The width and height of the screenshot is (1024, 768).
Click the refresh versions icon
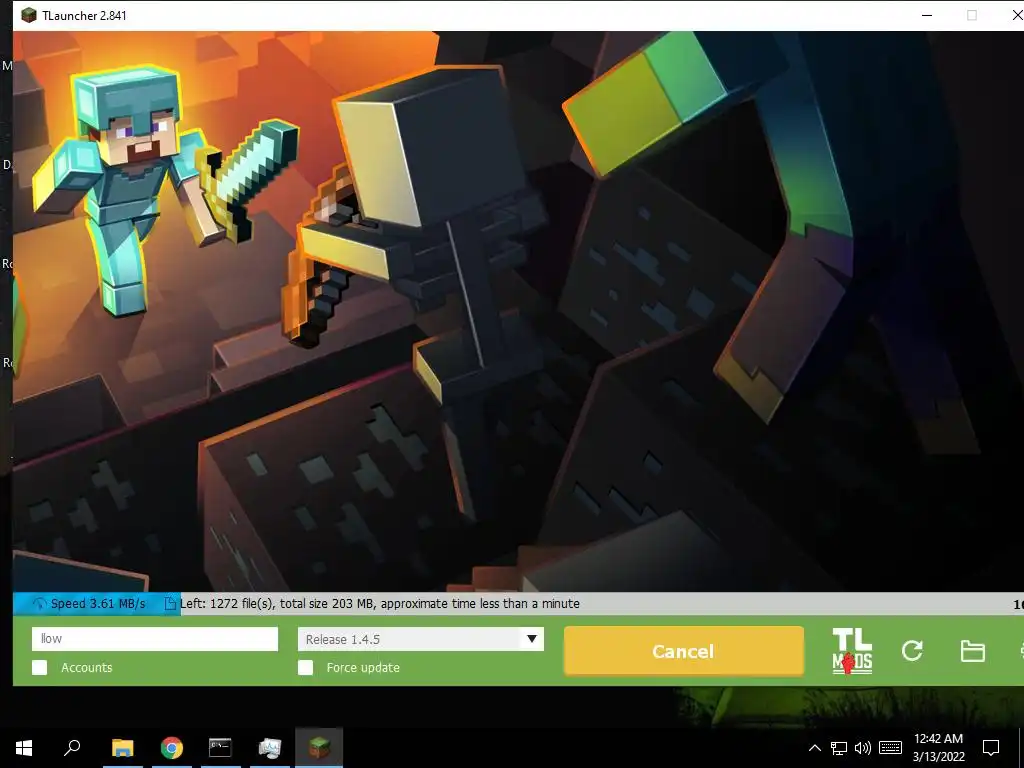click(x=912, y=650)
